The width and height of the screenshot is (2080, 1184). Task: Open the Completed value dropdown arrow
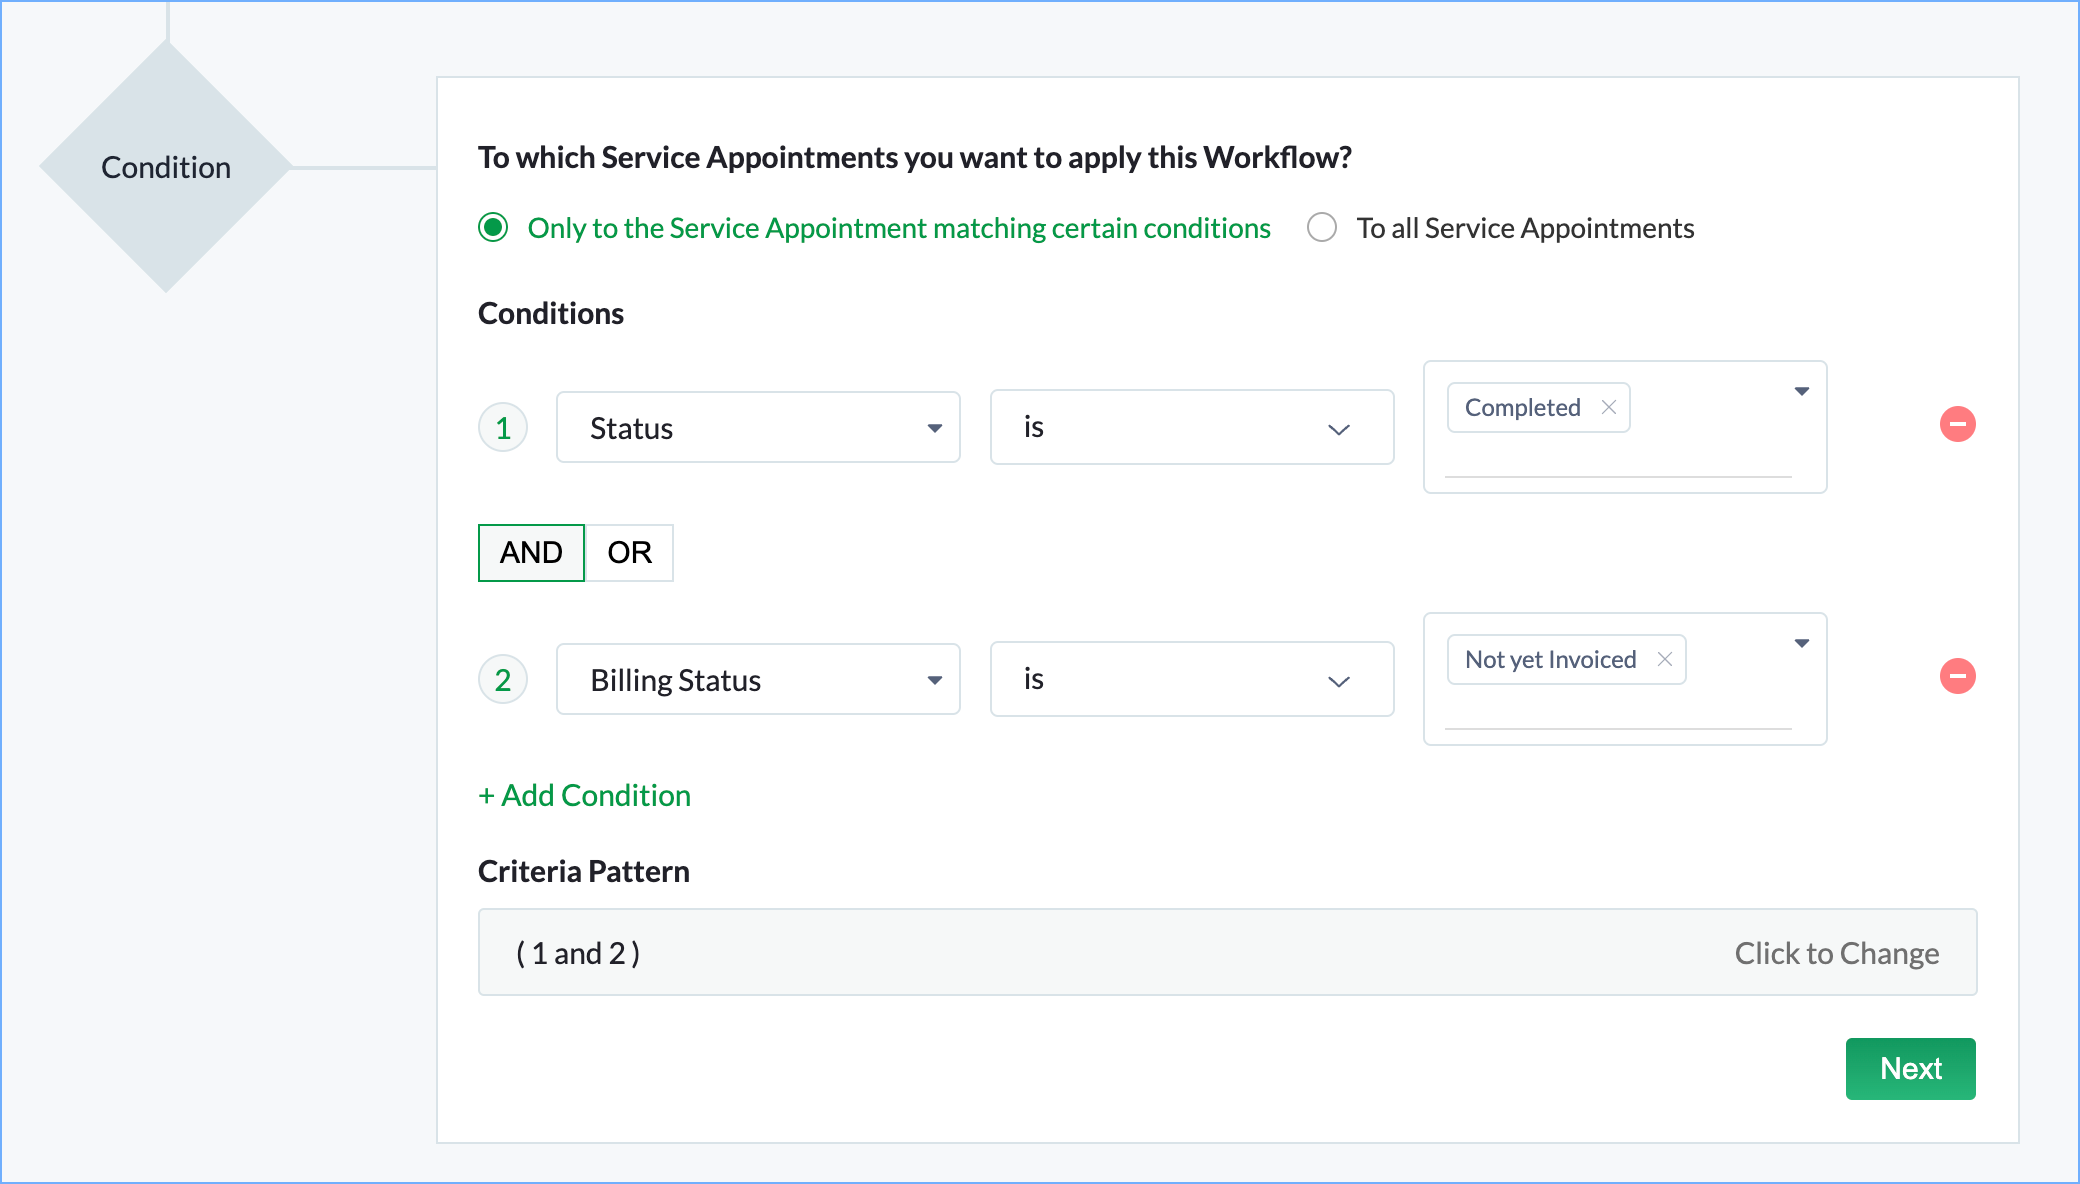point(1801,391)
